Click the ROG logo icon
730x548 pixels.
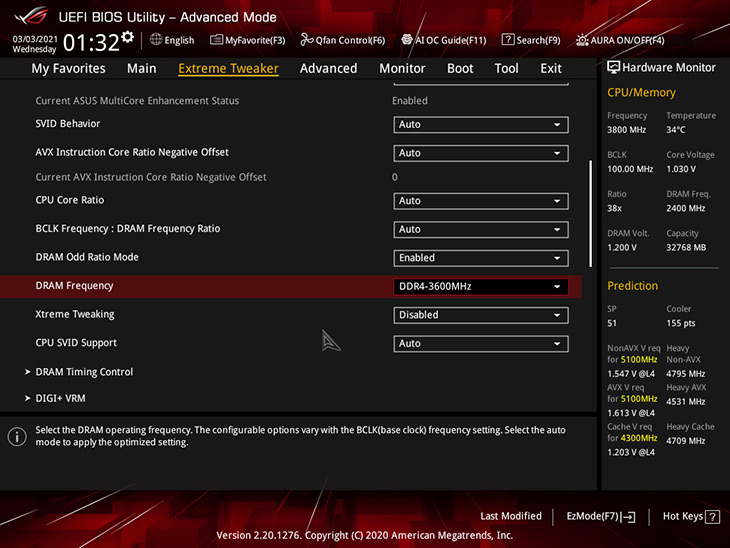point(31,16)
